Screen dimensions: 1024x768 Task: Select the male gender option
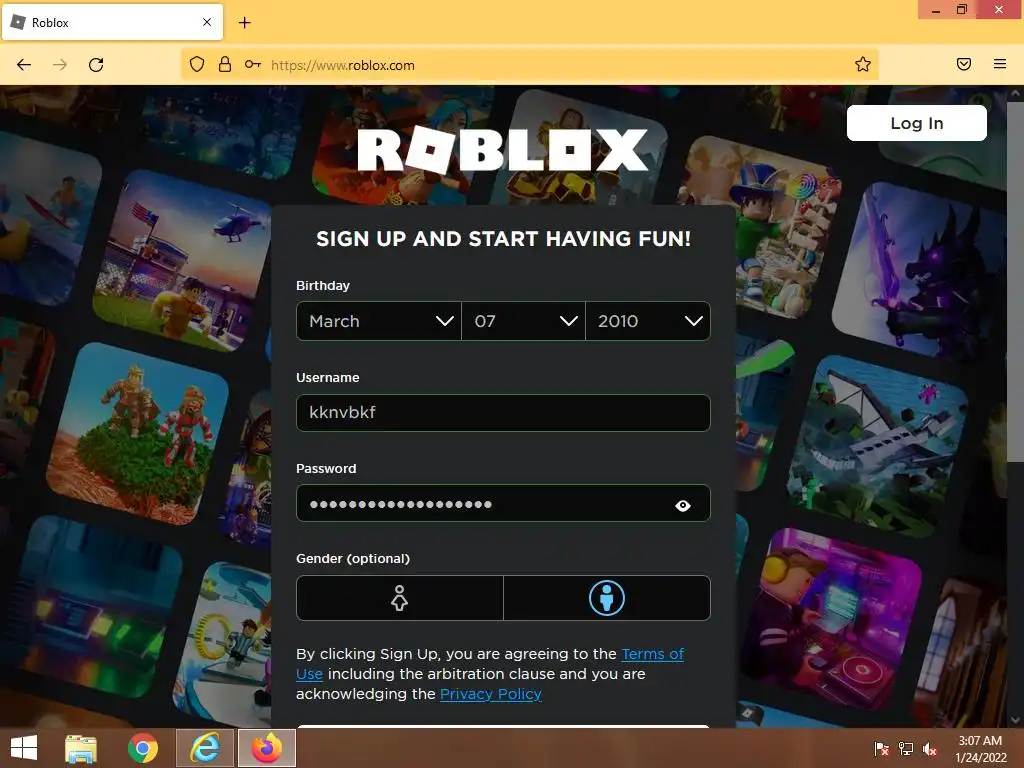[607, 598]
